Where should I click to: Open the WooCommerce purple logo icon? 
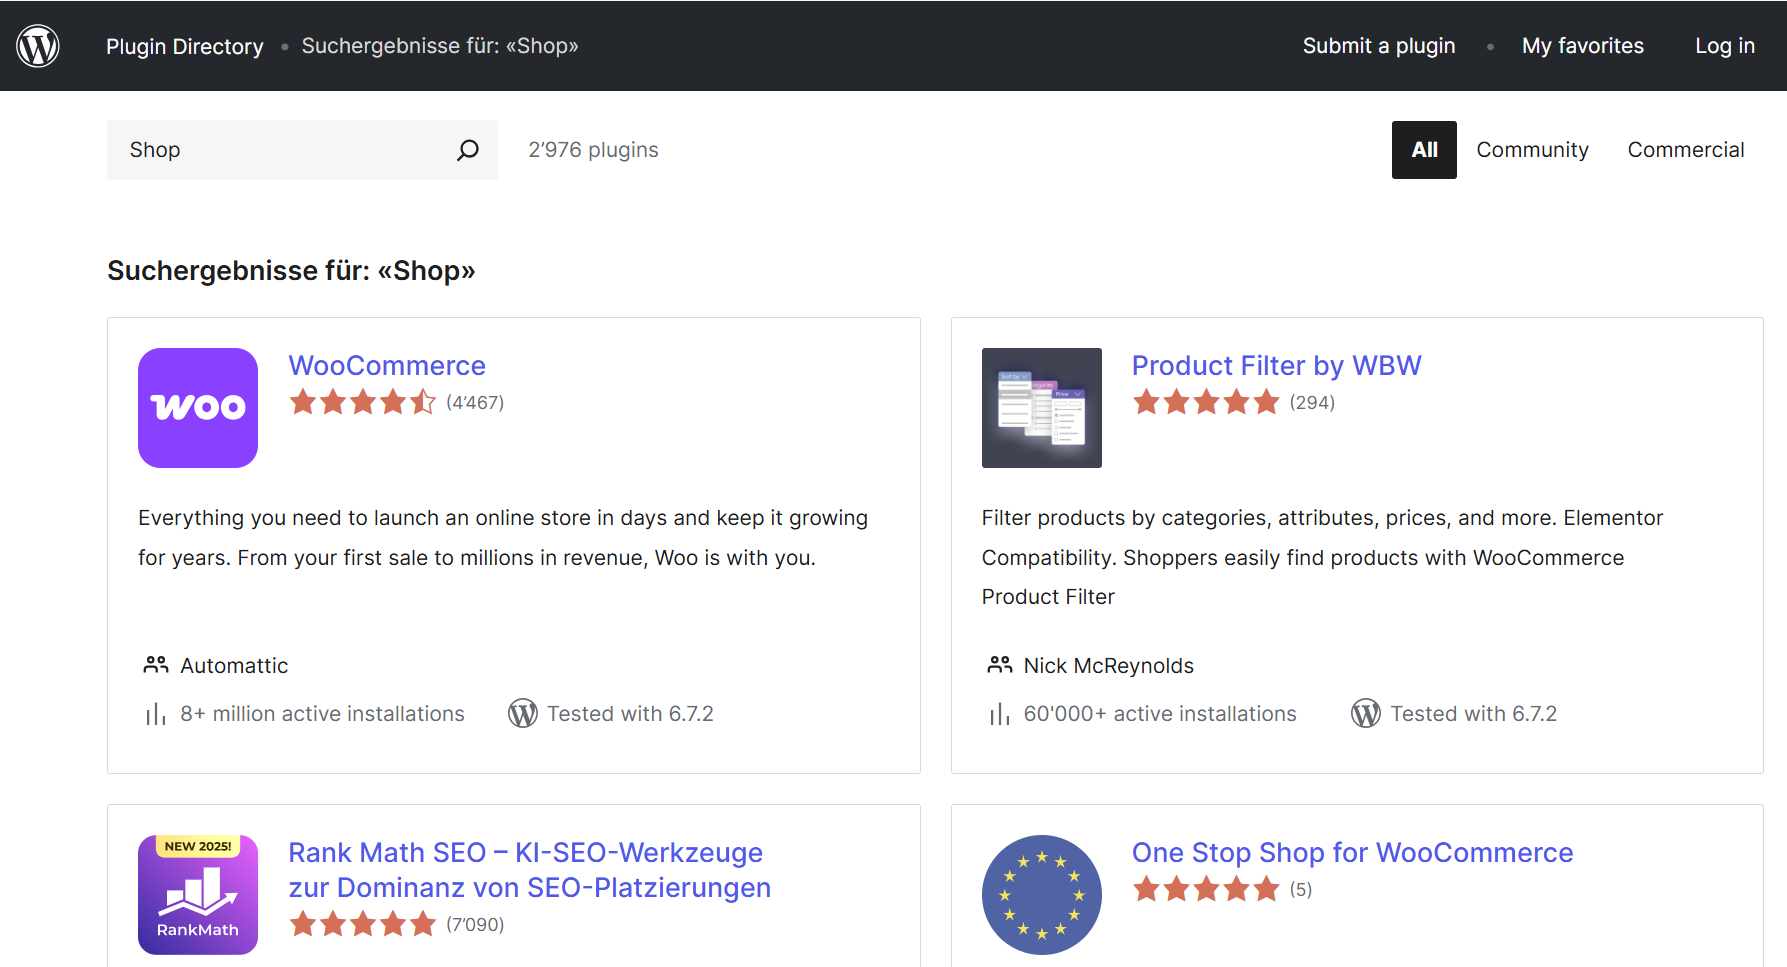click(198, 408)
